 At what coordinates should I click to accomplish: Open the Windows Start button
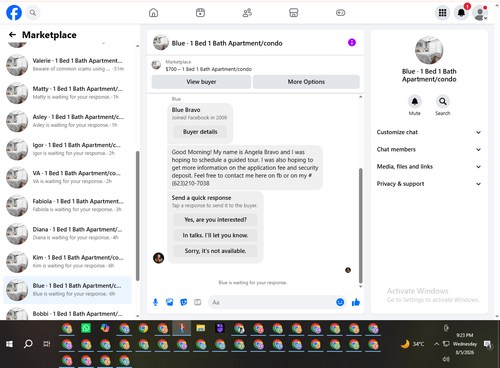click(x=9, y=344)
